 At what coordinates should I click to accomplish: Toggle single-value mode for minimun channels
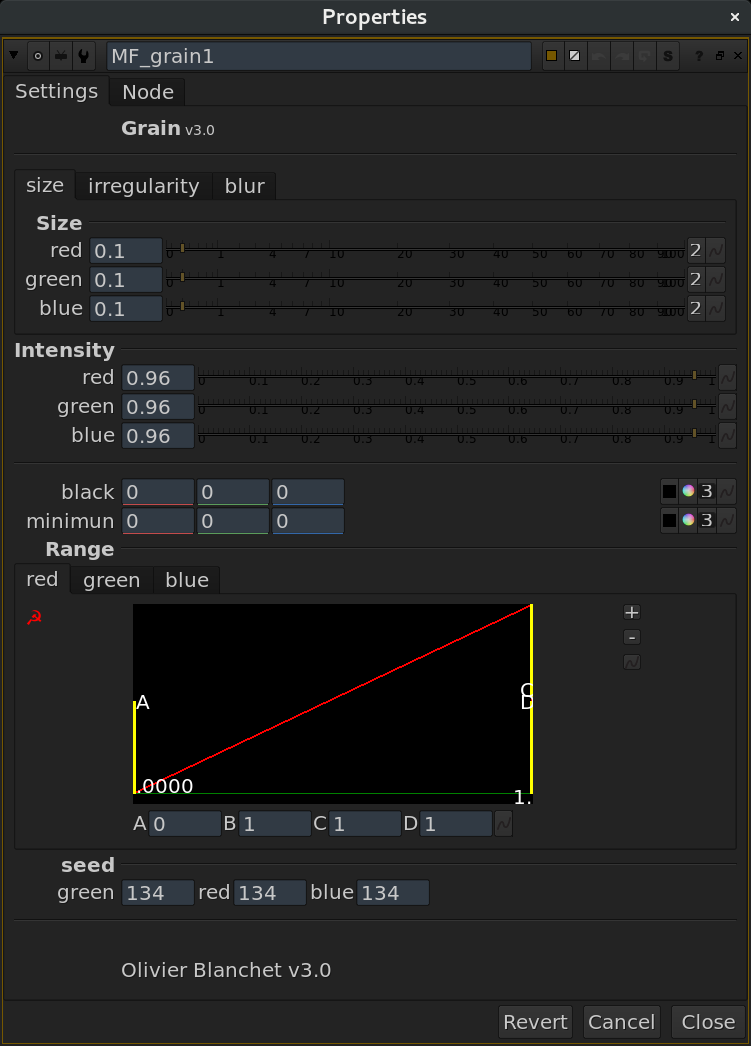click(707, 521)
